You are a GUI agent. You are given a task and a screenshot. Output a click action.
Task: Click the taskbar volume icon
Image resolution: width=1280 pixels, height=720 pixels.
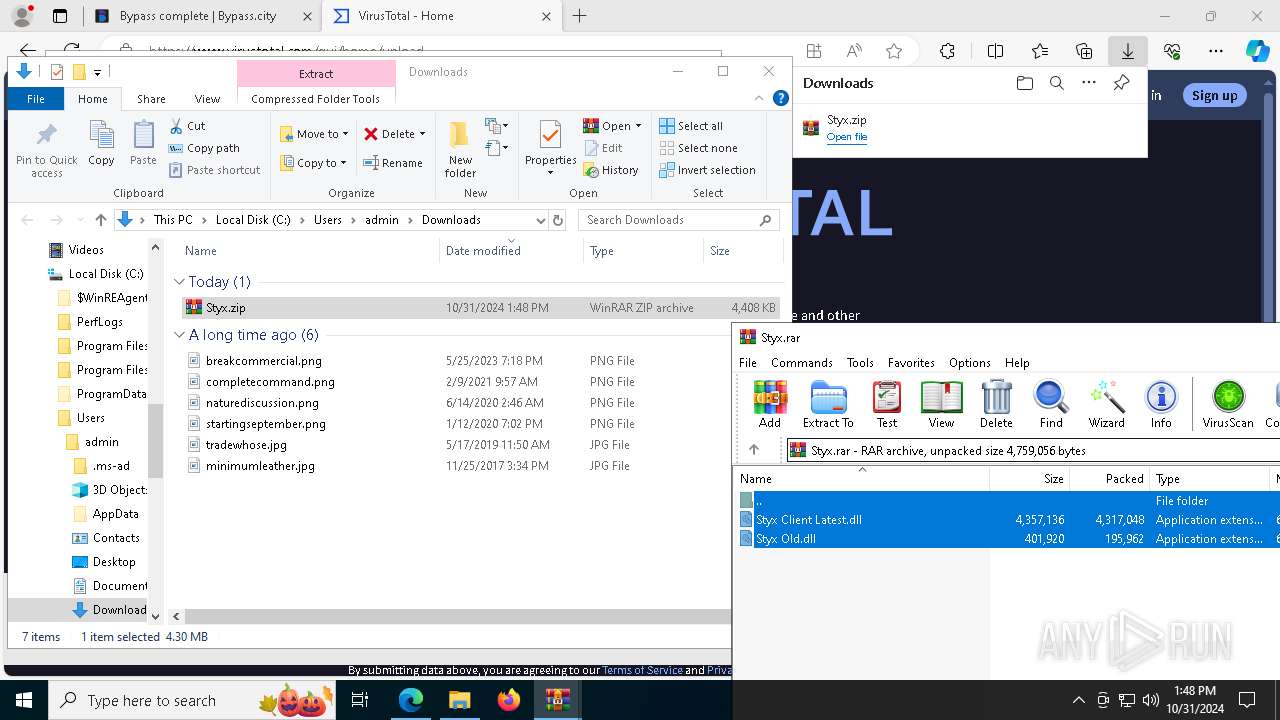coord(1151,700)
